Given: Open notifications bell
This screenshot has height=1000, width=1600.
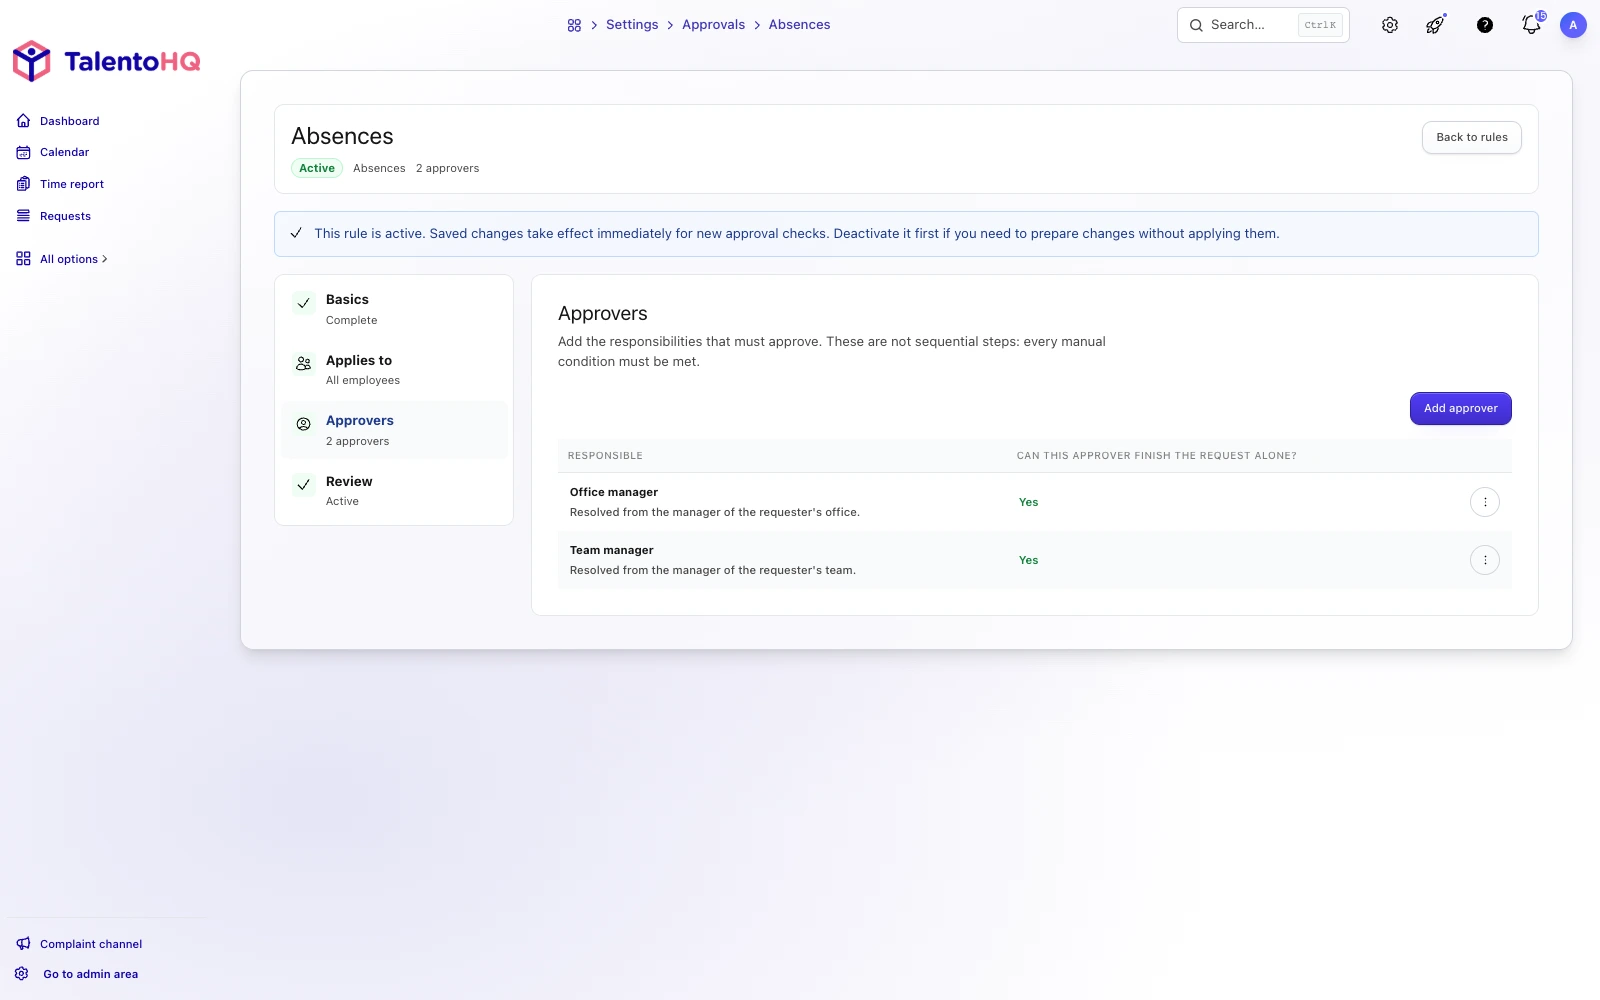Looking at the screenshot, I should [1531, 25].
